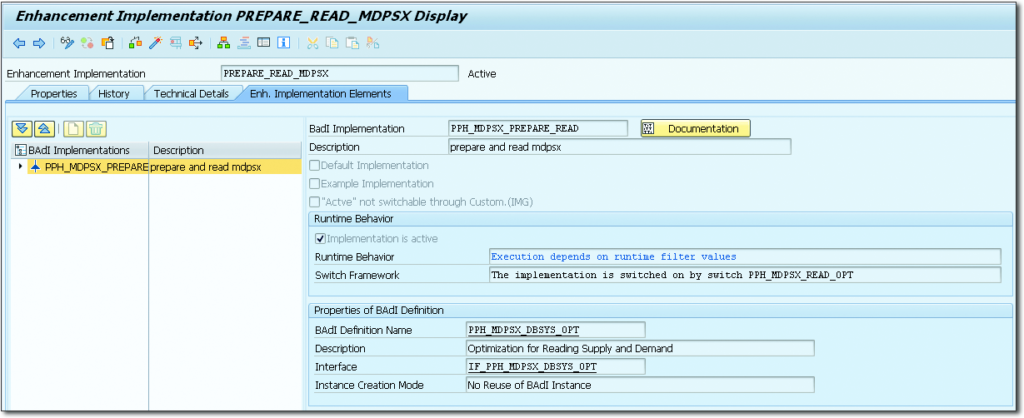Image resolution: width=1024 pixels, height=418 pixels.
Task: Click the Active/Inactive toggle icon
Action: click(88, 43)
